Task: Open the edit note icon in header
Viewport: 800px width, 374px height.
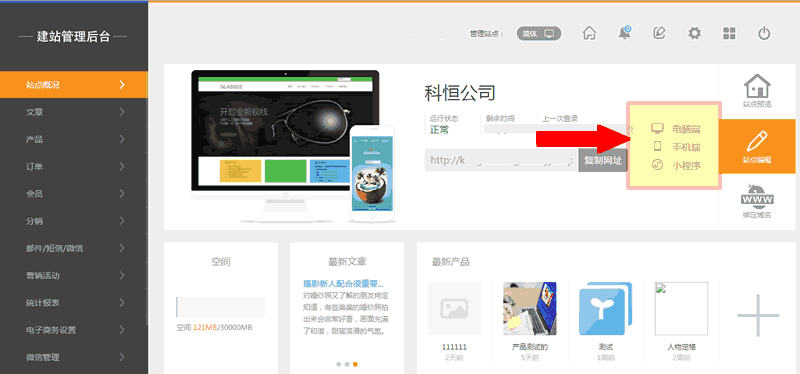Action: [659, 34]
